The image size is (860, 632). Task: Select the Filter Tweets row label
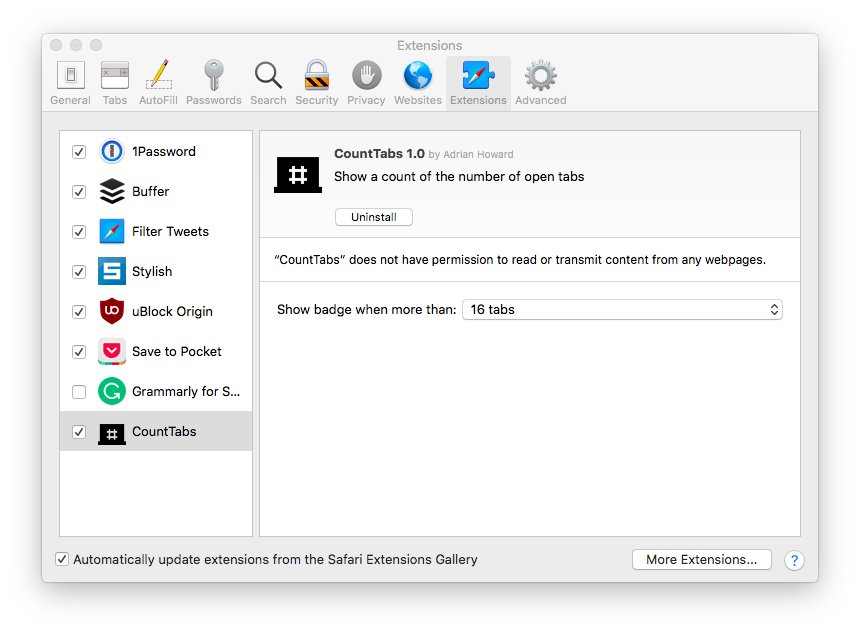click(171, 232)
